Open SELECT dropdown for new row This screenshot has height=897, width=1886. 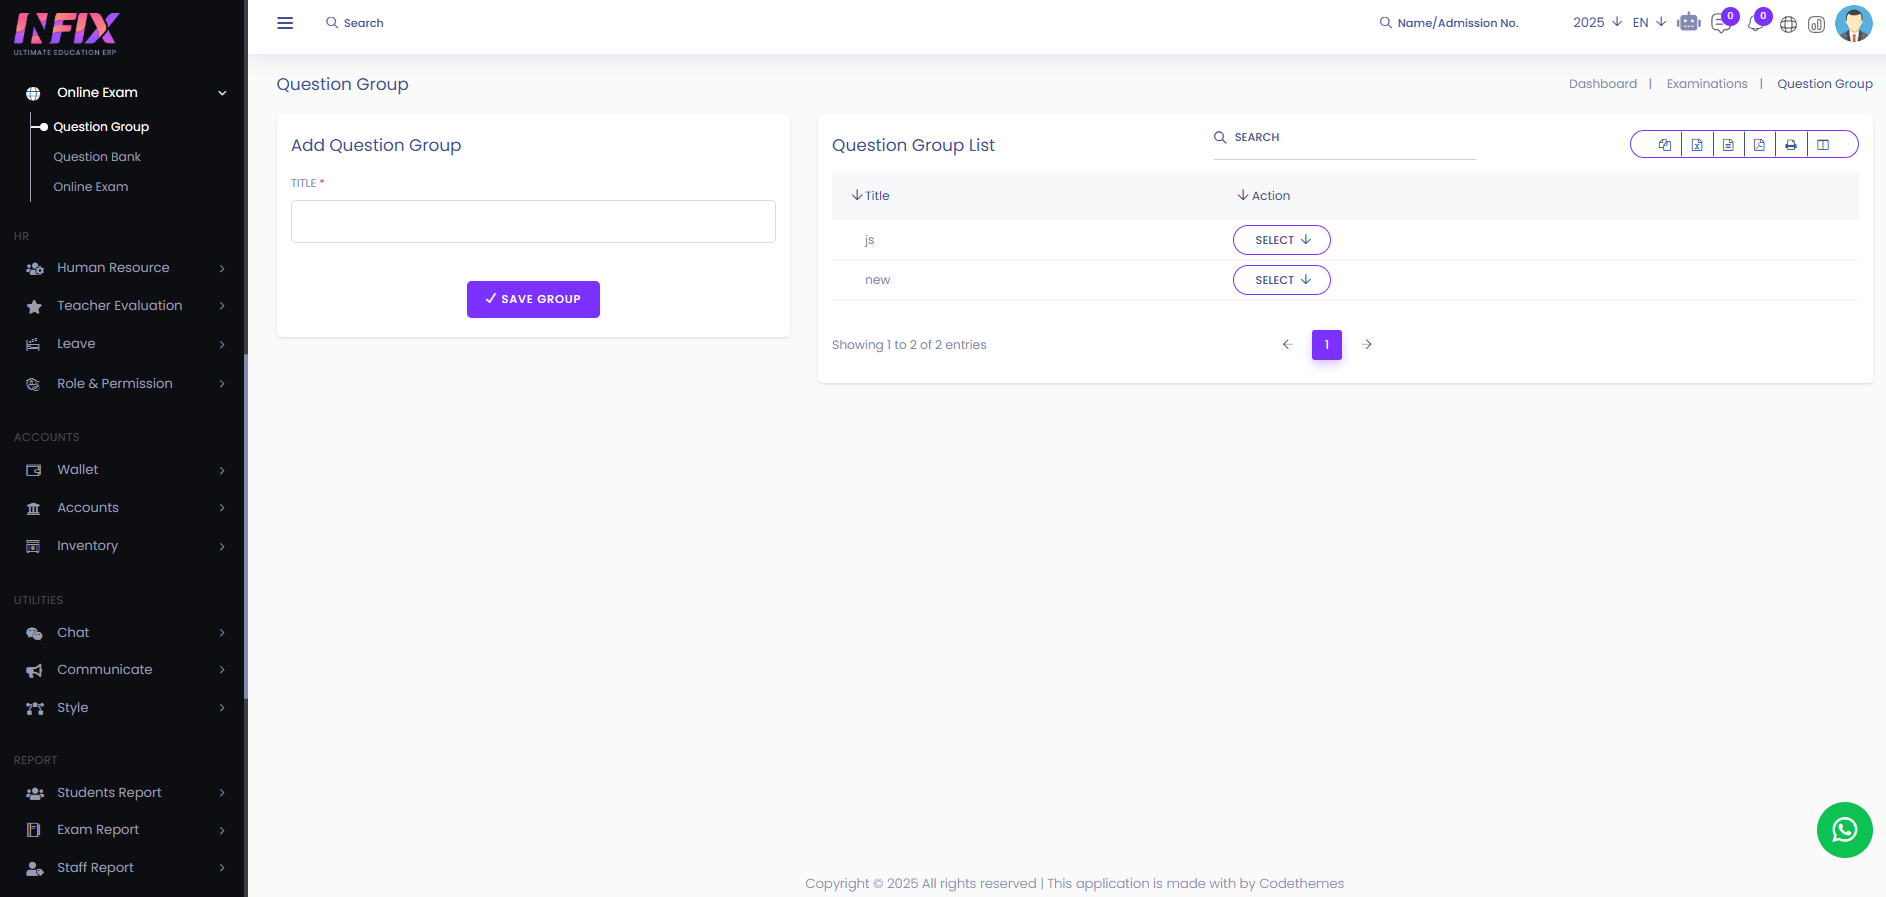coord(1282,280)
